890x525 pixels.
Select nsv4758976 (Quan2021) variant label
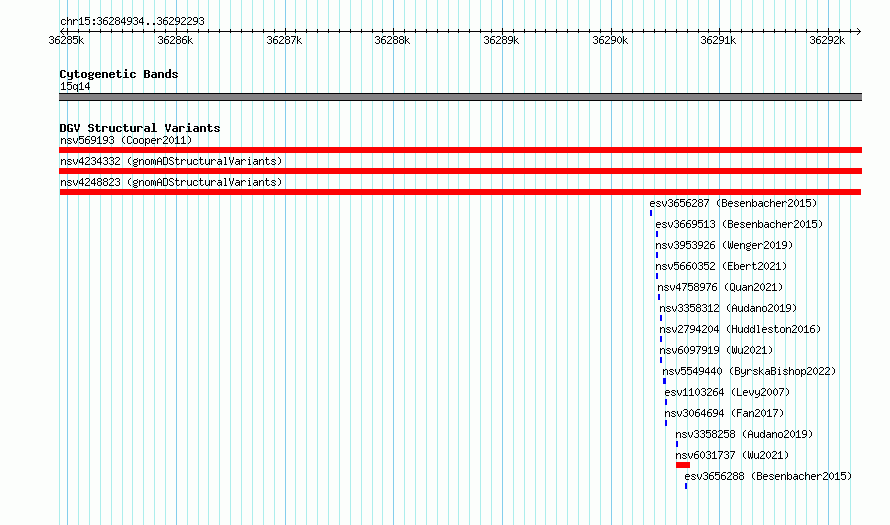point(720,287)
